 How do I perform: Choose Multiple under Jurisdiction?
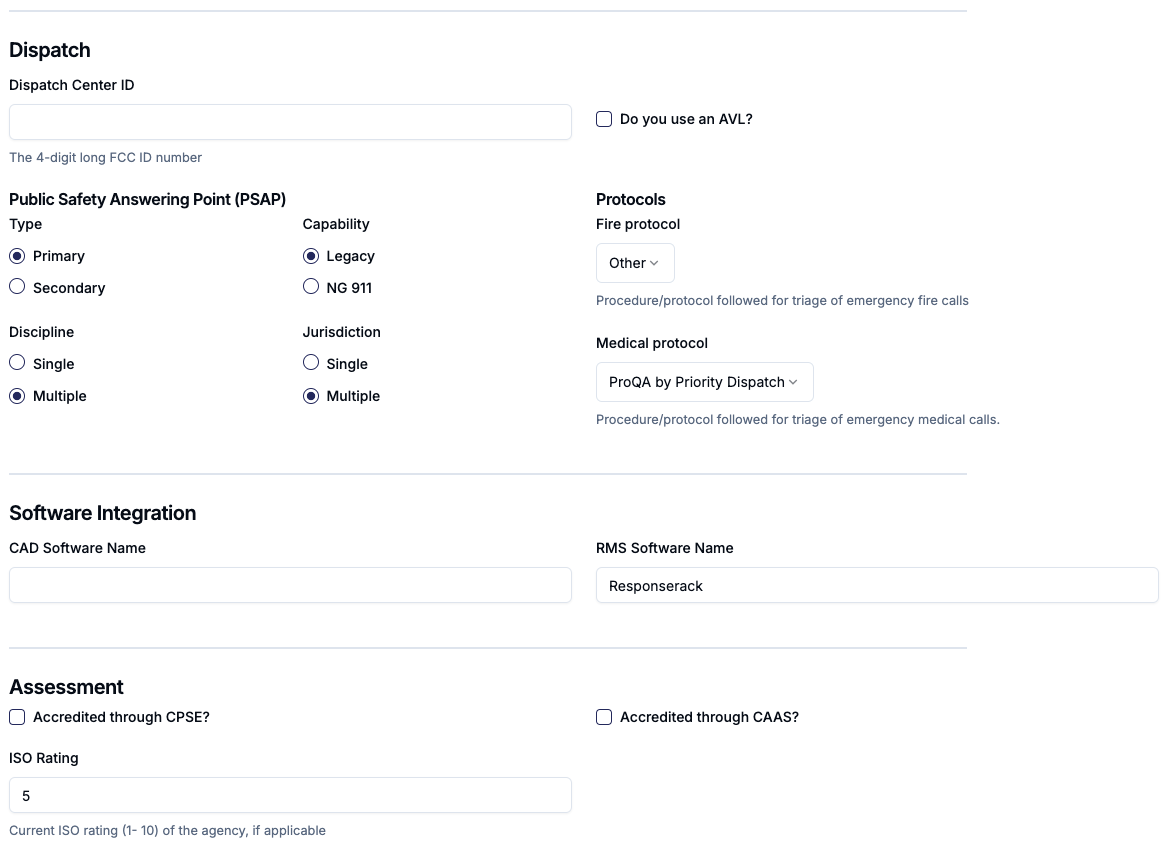click(311, 396)
